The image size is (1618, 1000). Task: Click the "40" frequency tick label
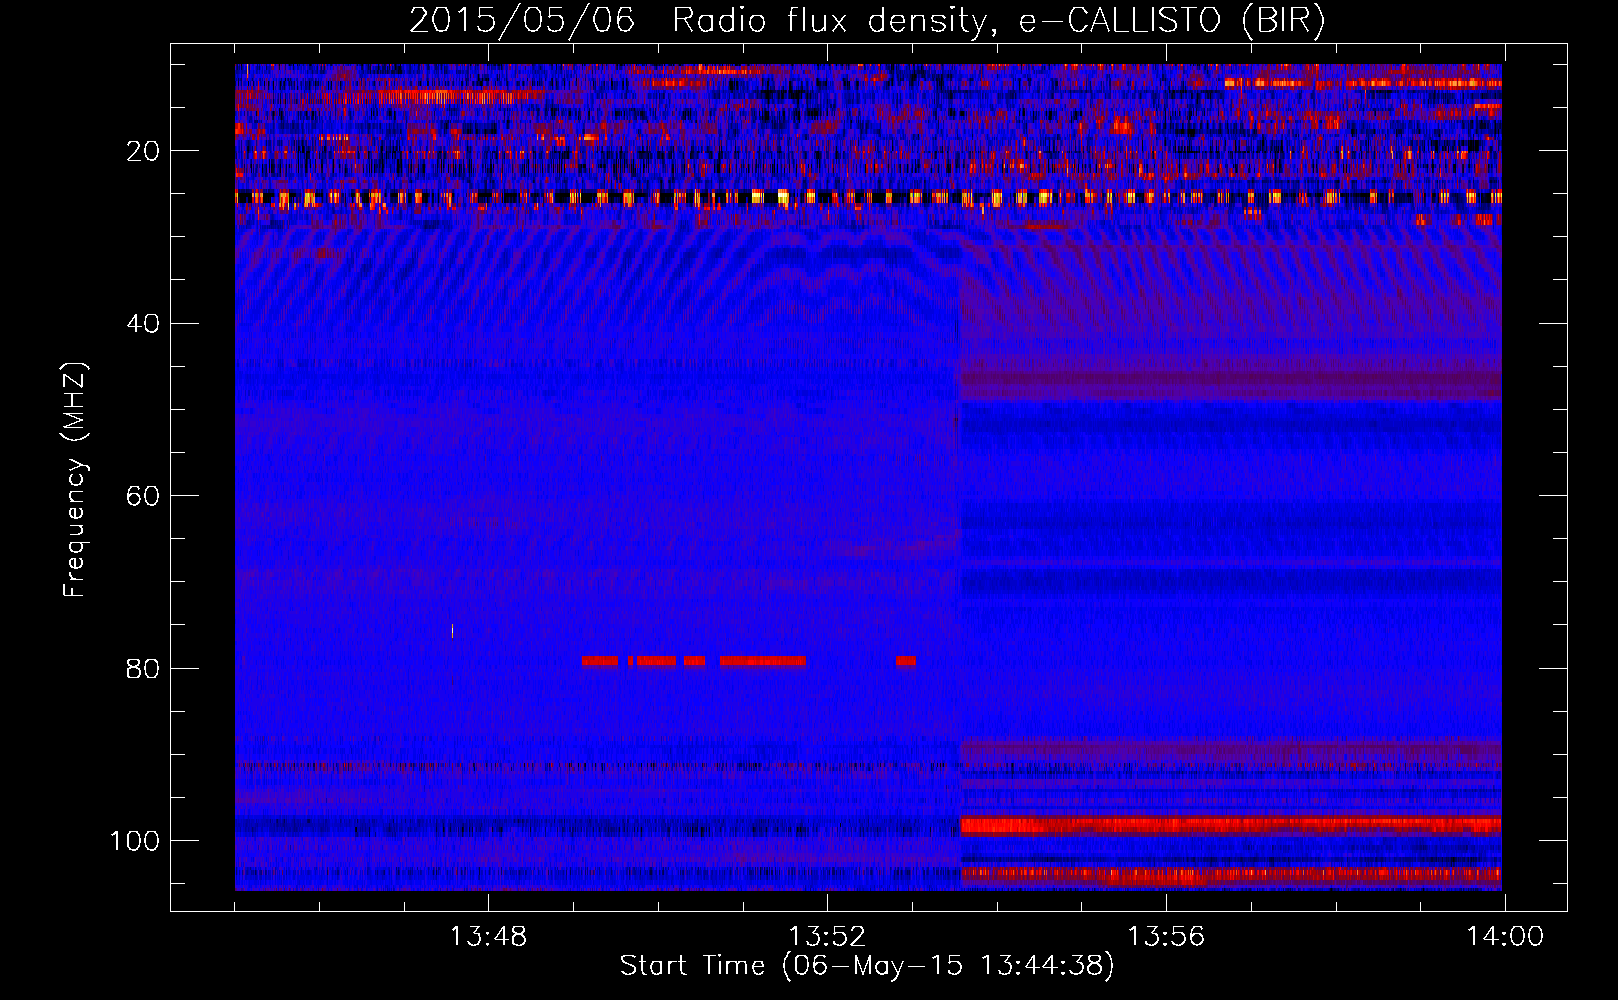pos(143,324)
